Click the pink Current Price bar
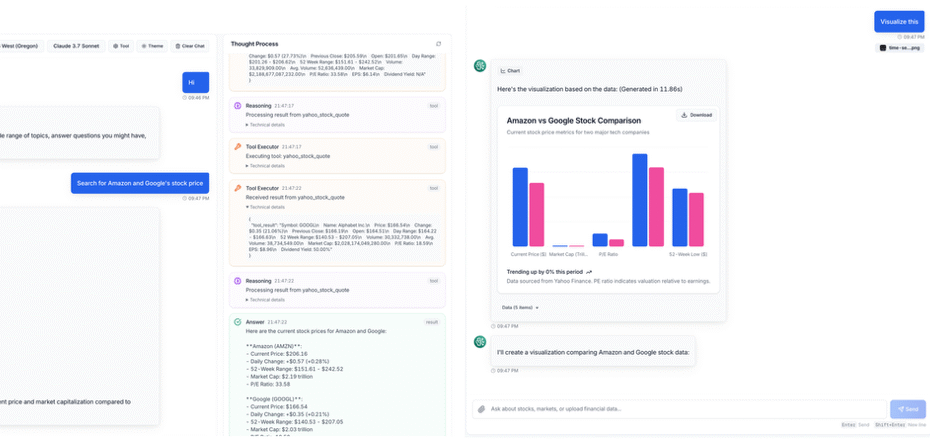Screen dimensions: 930x446 537,215
